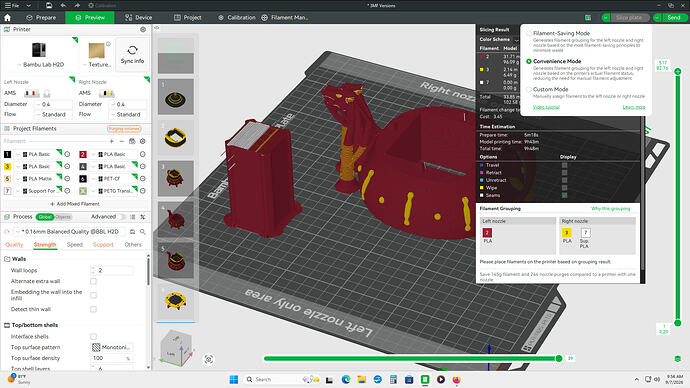Viewport: 690px width, 388px height.
Task: Toggle Embedding the wall into the infill checkbox
Action: (x=93, y=295)
